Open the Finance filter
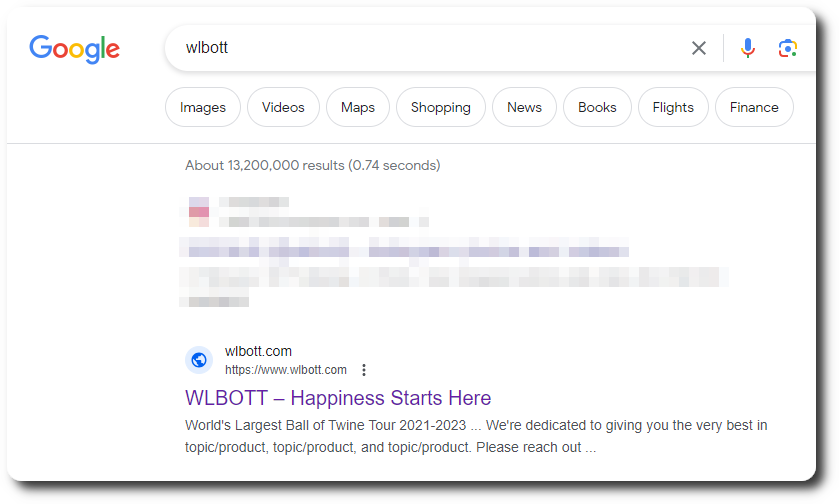This screenshot has height=504, width=839. [754, 108]
